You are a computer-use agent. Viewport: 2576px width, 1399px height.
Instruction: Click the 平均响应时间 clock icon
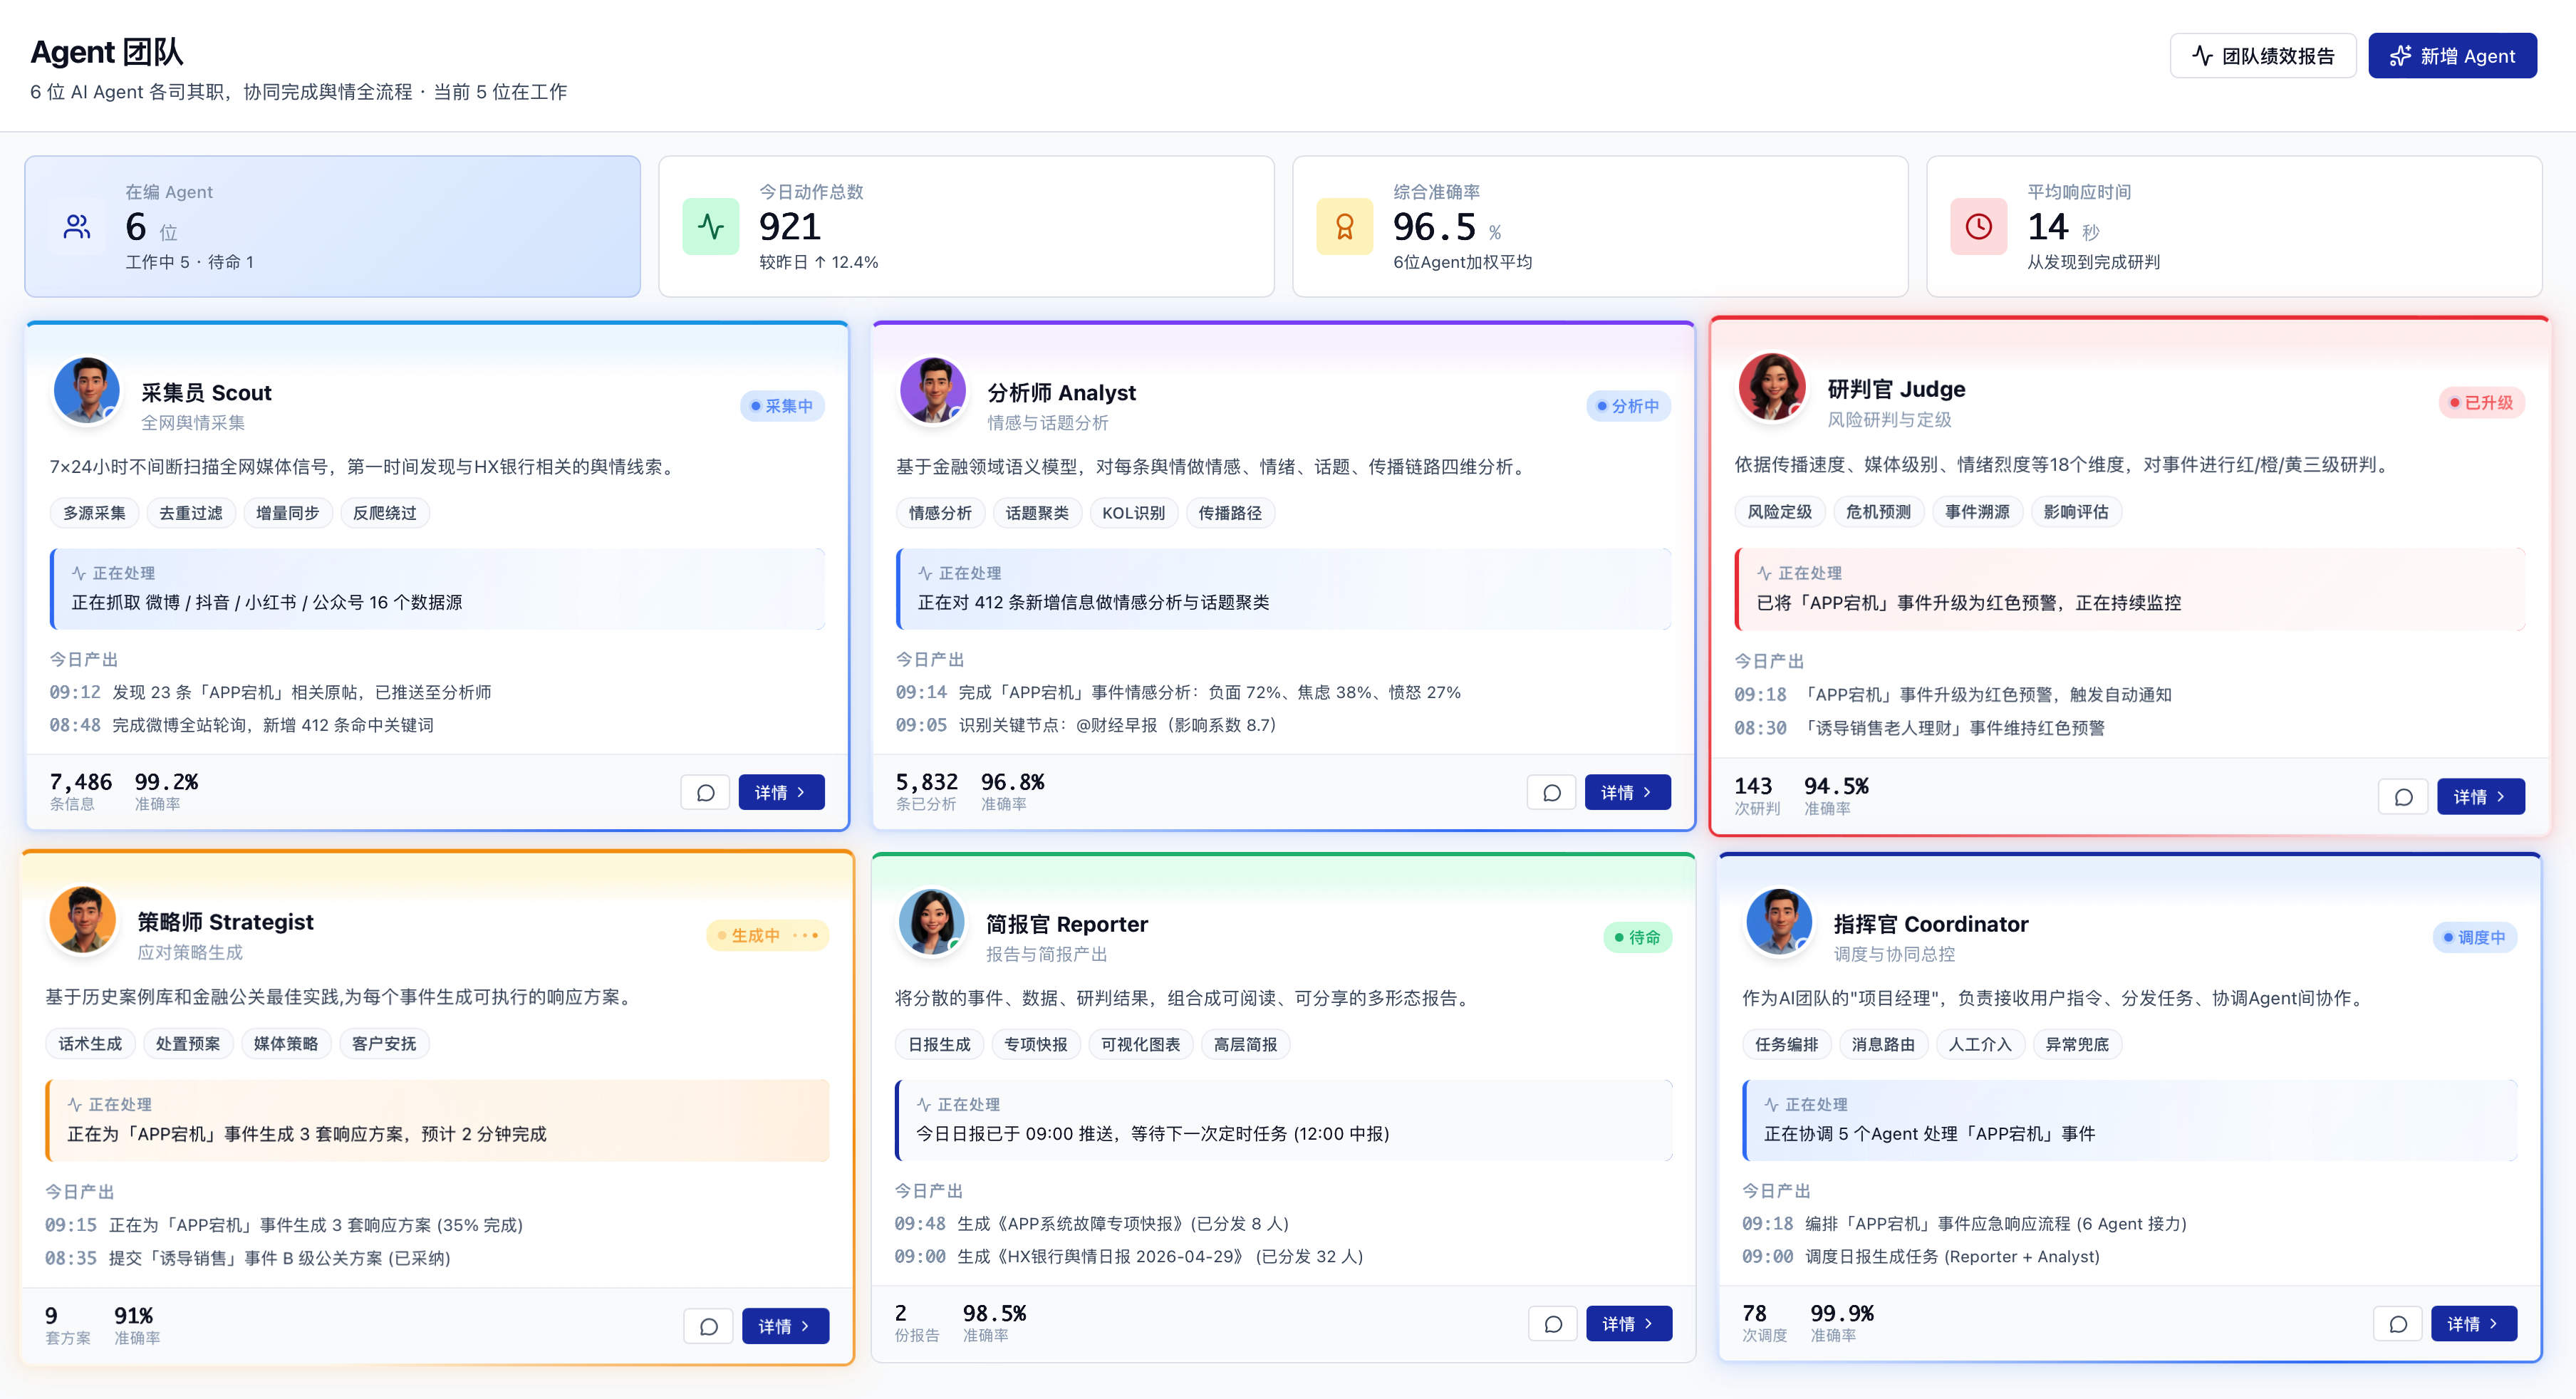(x=1979, y=227)
